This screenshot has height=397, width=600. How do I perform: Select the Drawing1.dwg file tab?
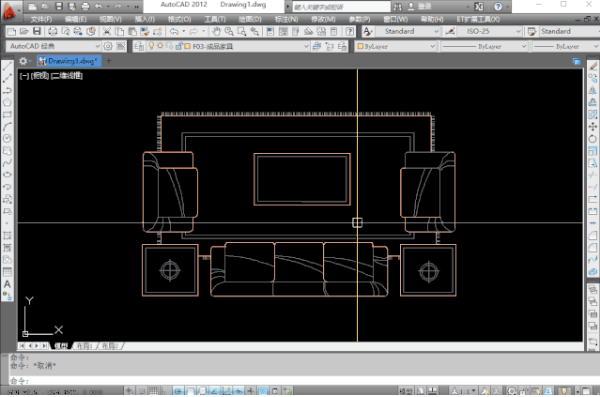coord(70,61)
